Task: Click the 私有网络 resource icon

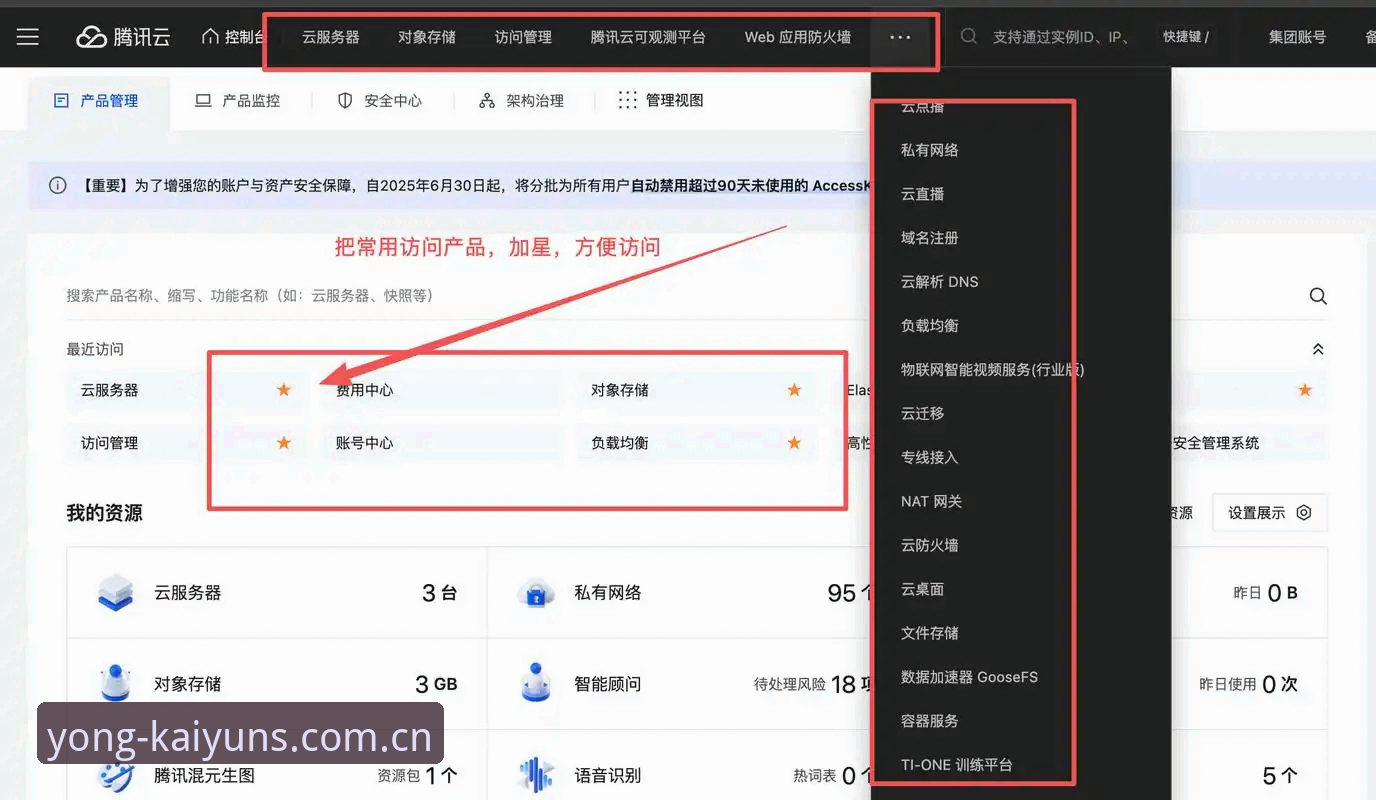Action: coord(536,593)
